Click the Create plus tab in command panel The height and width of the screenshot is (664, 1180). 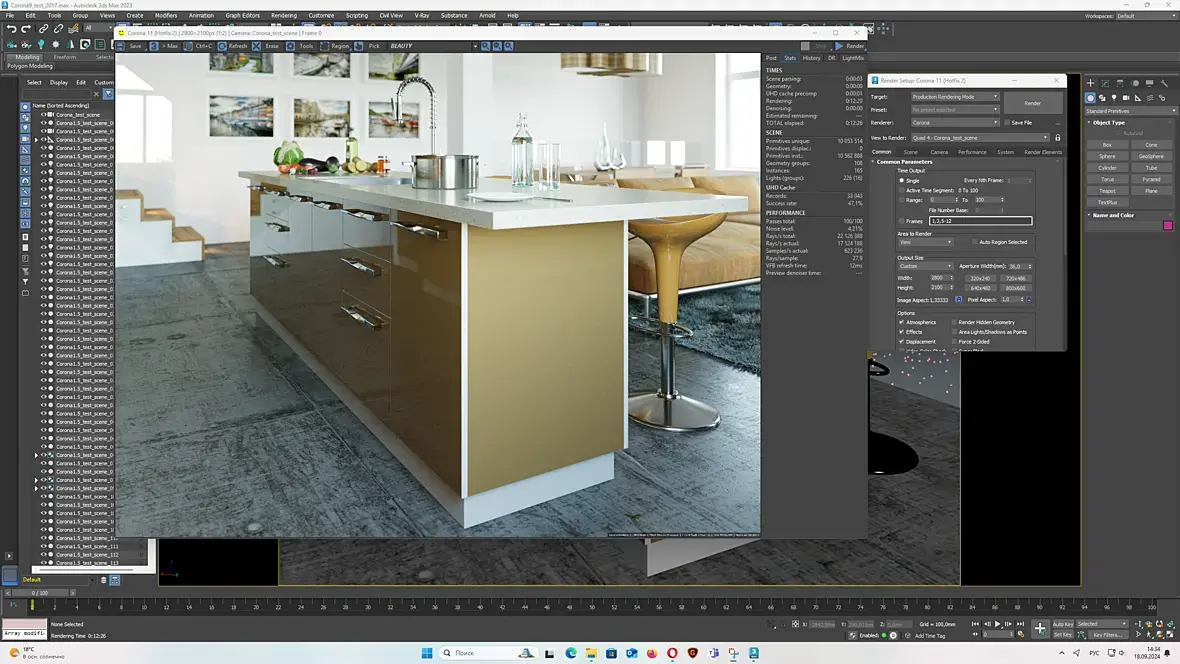[x=1090, y=84]
